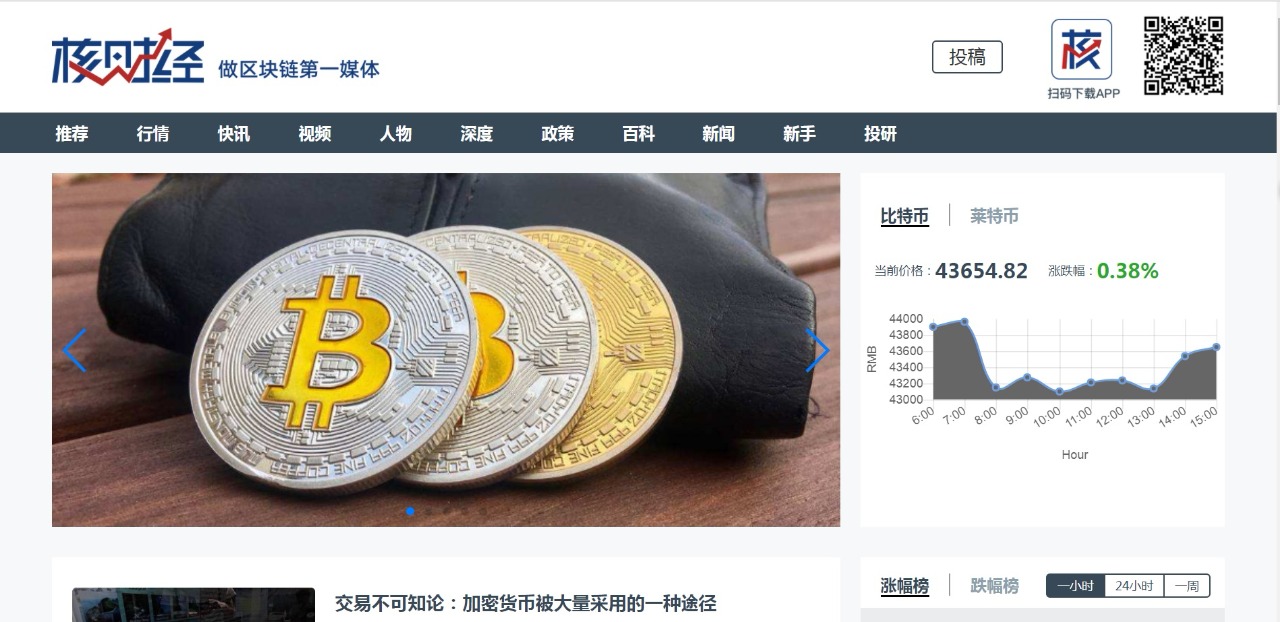Go to previous carousel slide arrow
This screenshot has width=1280, height=622.
click(x=74, y=350)
